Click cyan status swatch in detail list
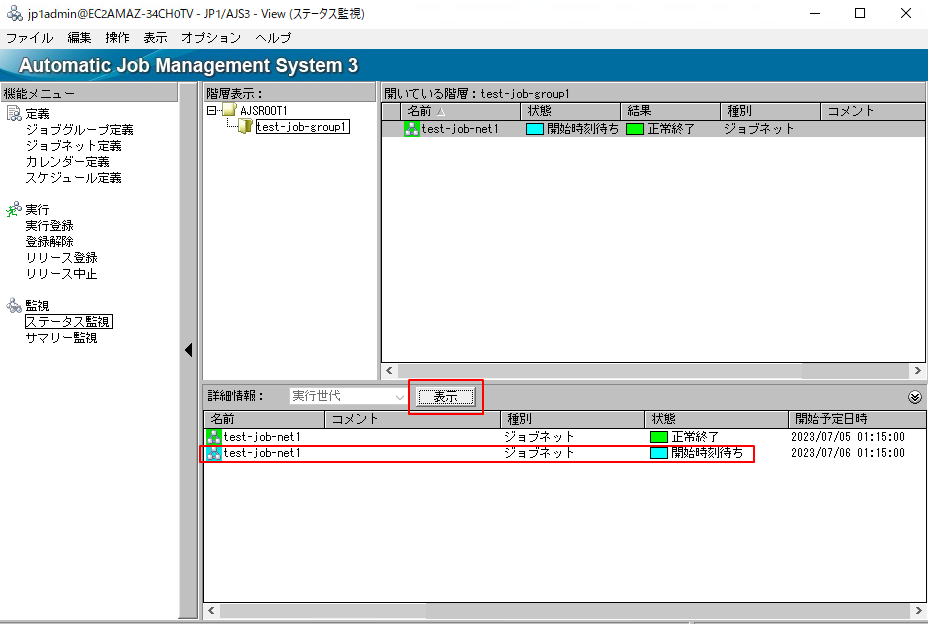Screen dimensions: 928x624 coord(659,453)
